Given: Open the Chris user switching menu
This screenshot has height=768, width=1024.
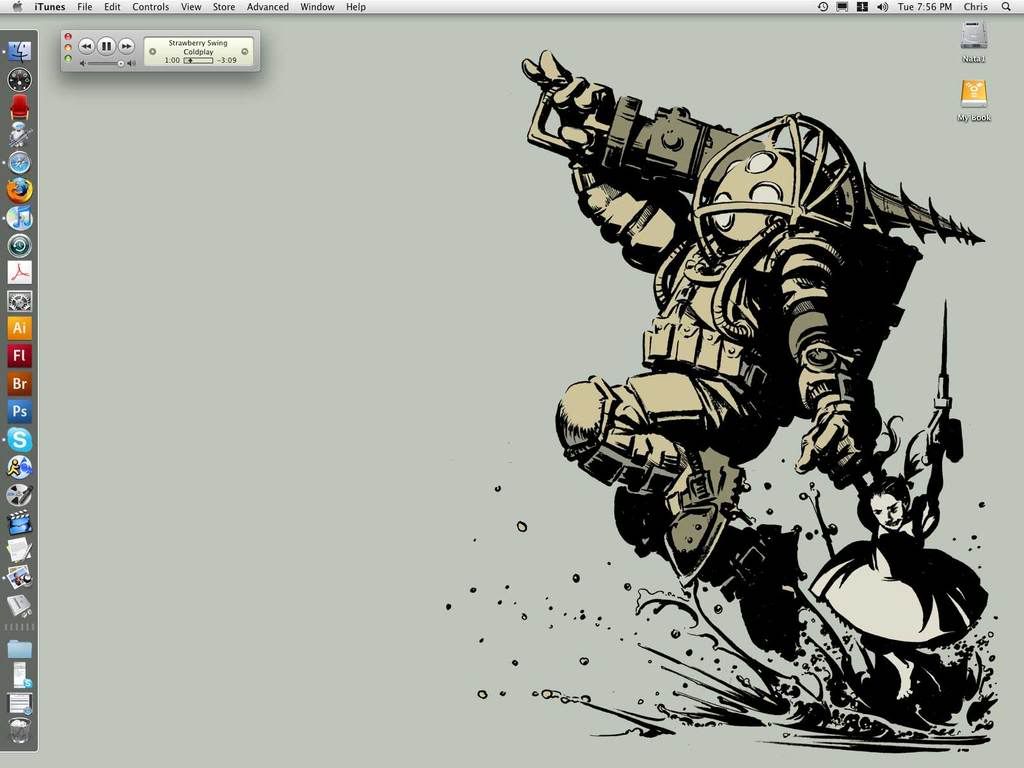Looking at the screenshot, I should (x=976, y=7).
